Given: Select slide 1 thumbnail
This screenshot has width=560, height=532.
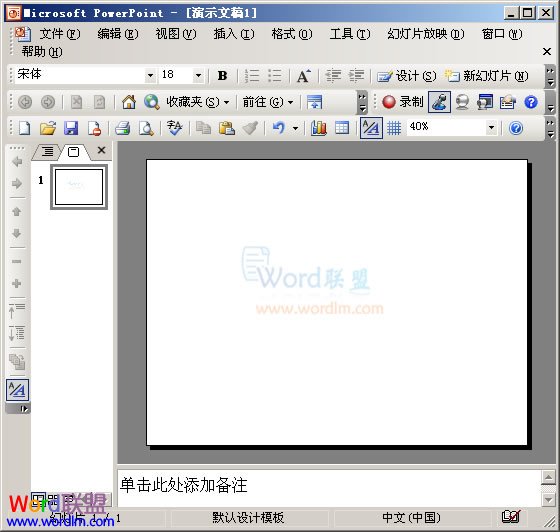Looking at the screenshot, I should coord(79,187).
